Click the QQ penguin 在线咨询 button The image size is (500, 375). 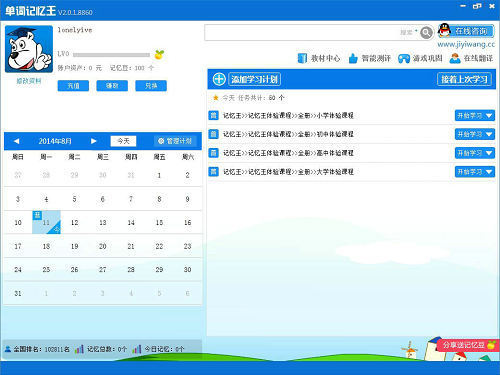click(x=466, y=31)
